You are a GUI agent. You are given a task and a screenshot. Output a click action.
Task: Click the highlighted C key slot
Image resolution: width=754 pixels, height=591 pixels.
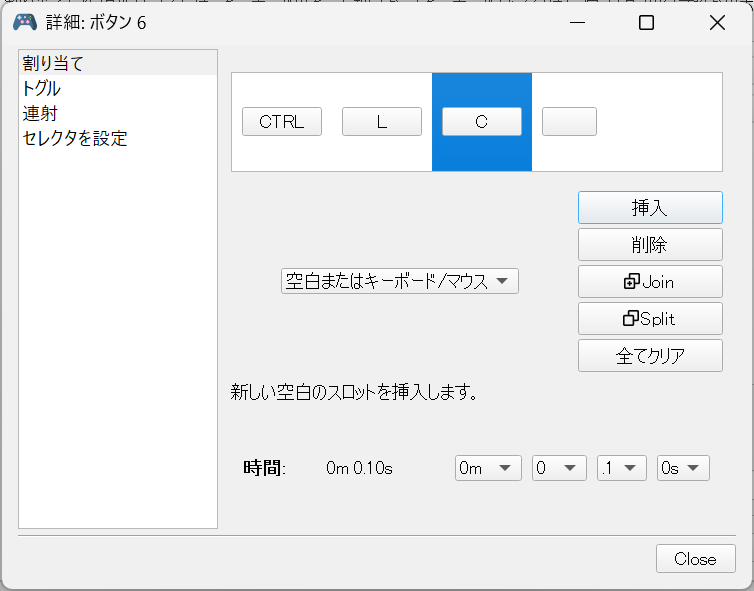click(x=481, y=122)
